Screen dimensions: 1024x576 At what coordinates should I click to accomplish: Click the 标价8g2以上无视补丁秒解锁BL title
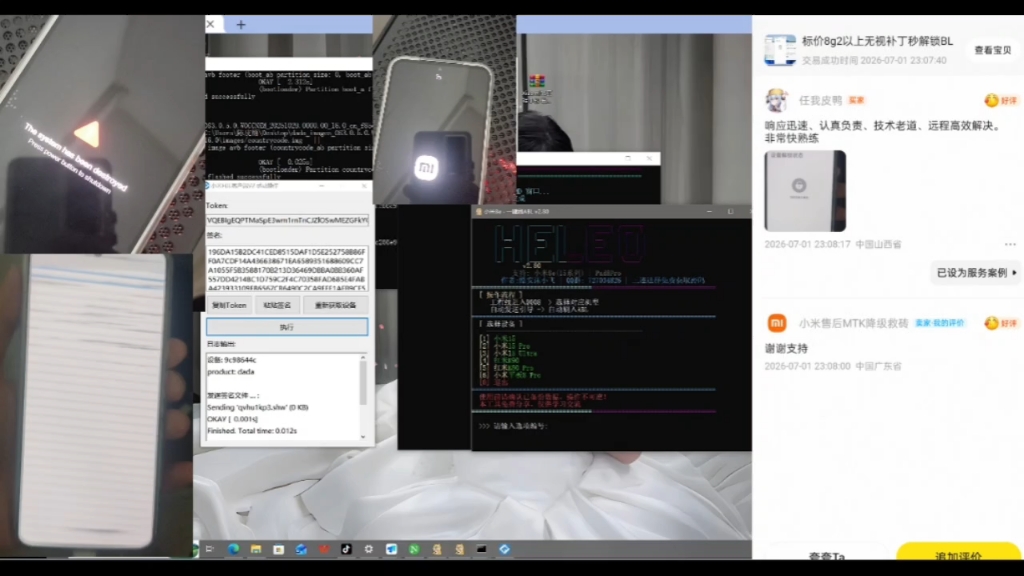click(877, 41)
